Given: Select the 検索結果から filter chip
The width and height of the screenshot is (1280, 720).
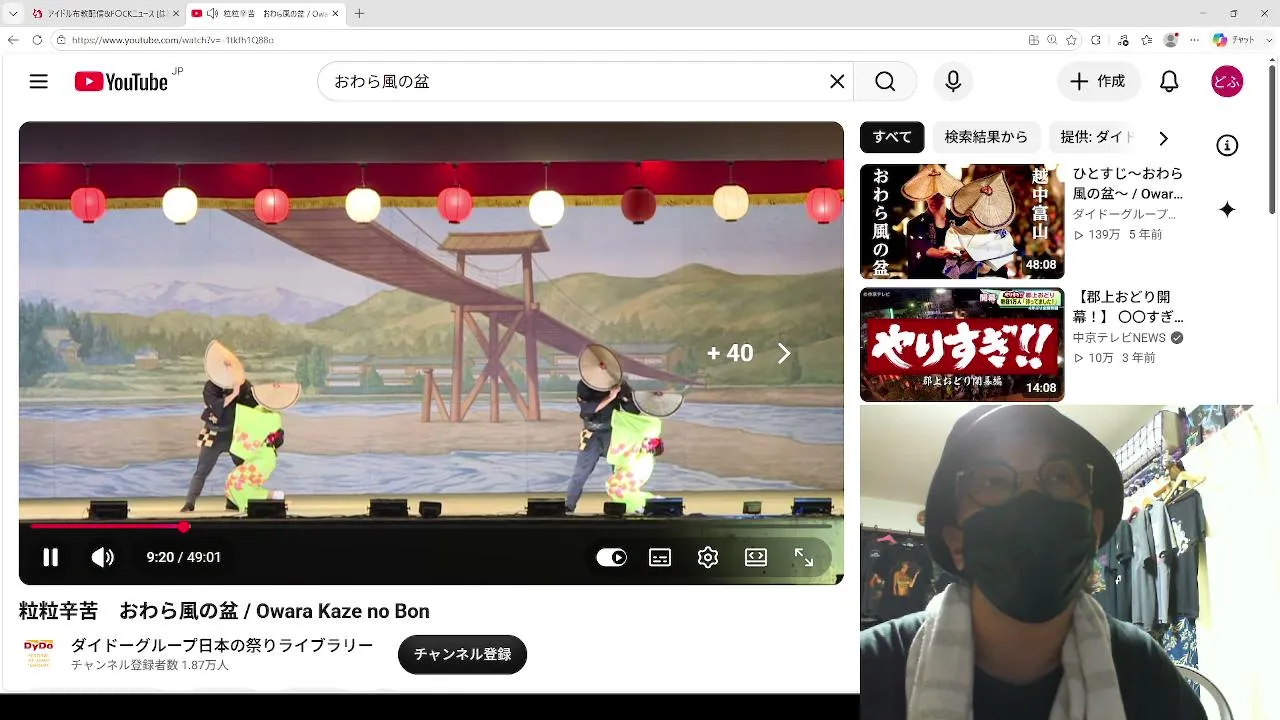Looking at the screenshot, I should [x=986, y=137].
